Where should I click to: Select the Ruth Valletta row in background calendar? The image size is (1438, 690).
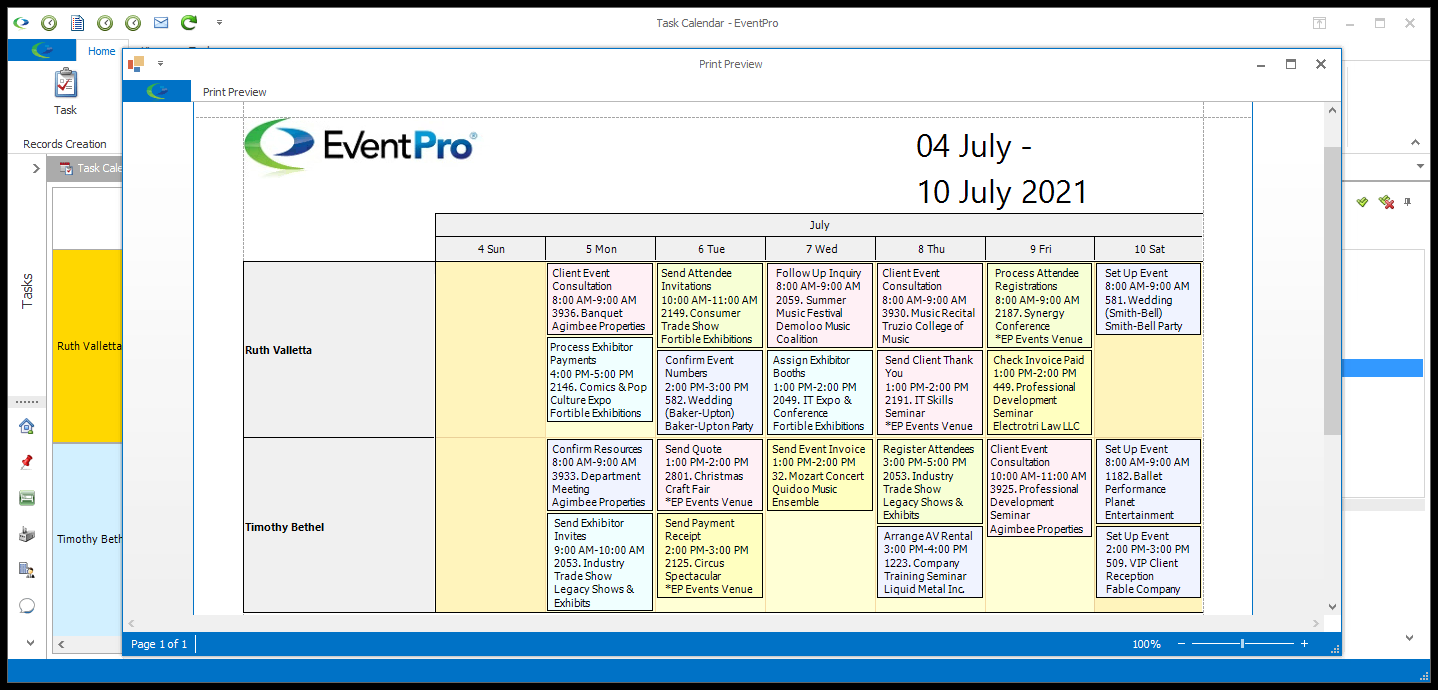(87, 346)
